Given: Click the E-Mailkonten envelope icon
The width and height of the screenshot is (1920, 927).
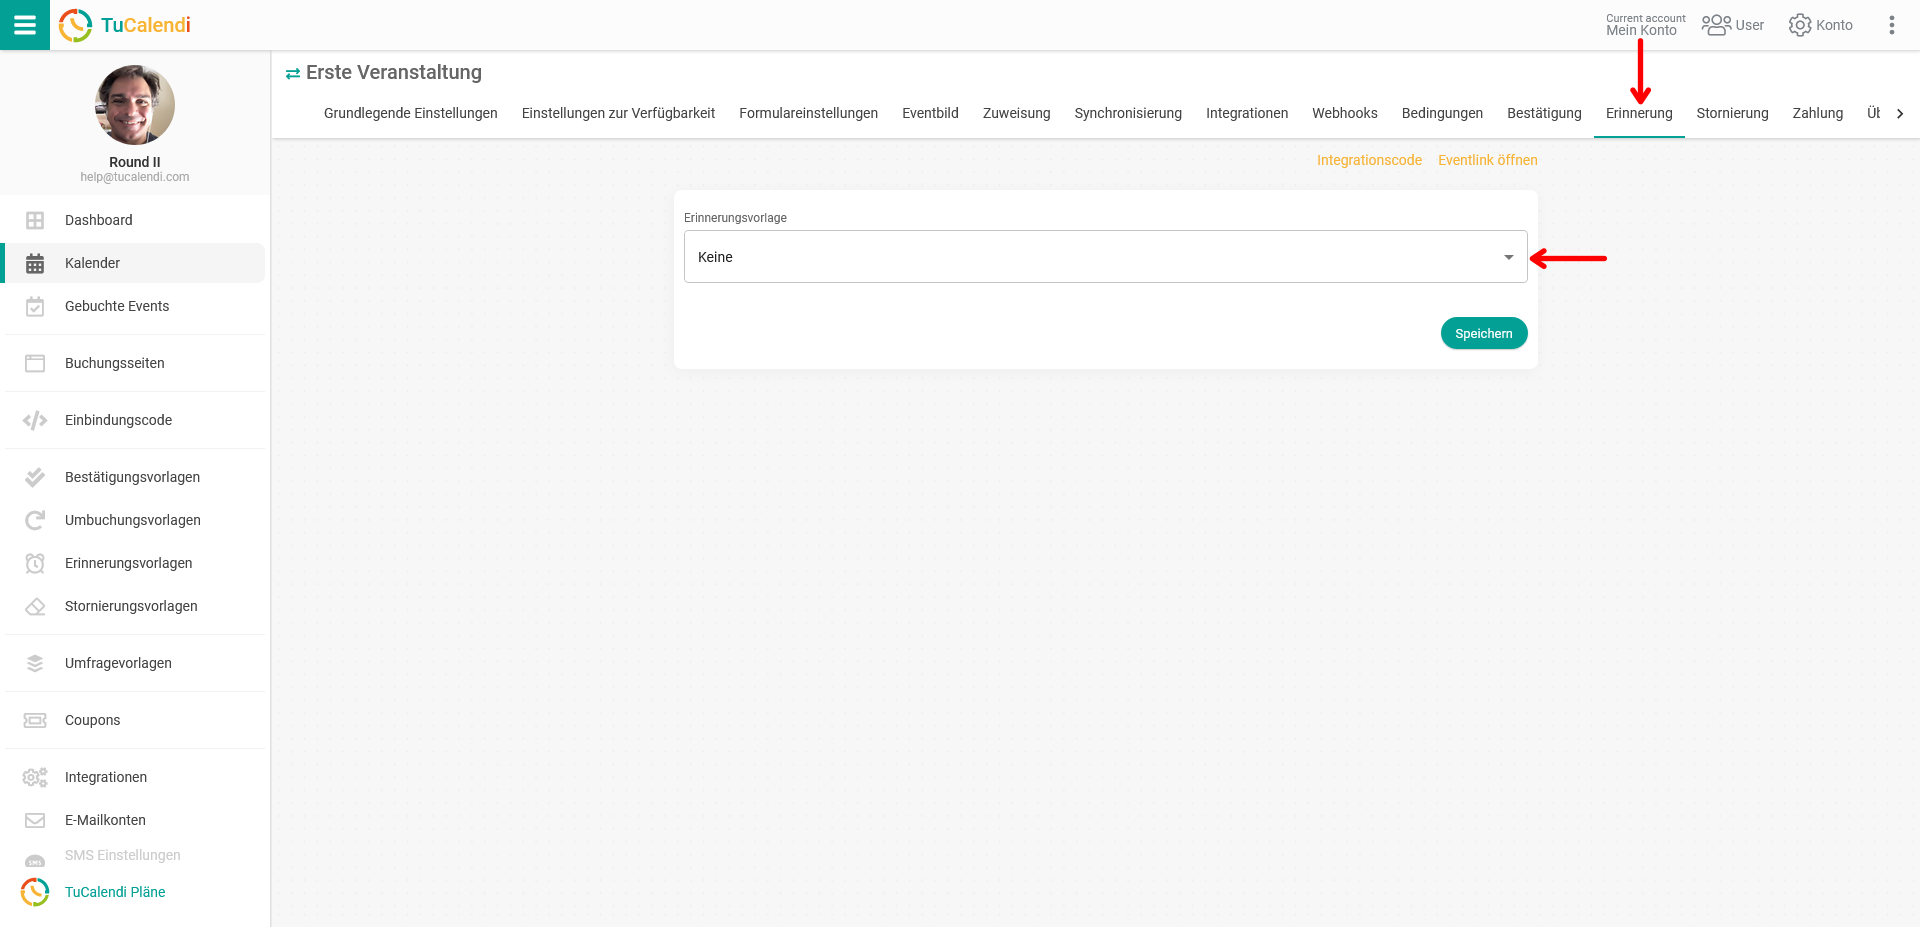Looking at the screenshot, I should coord(35,820).
